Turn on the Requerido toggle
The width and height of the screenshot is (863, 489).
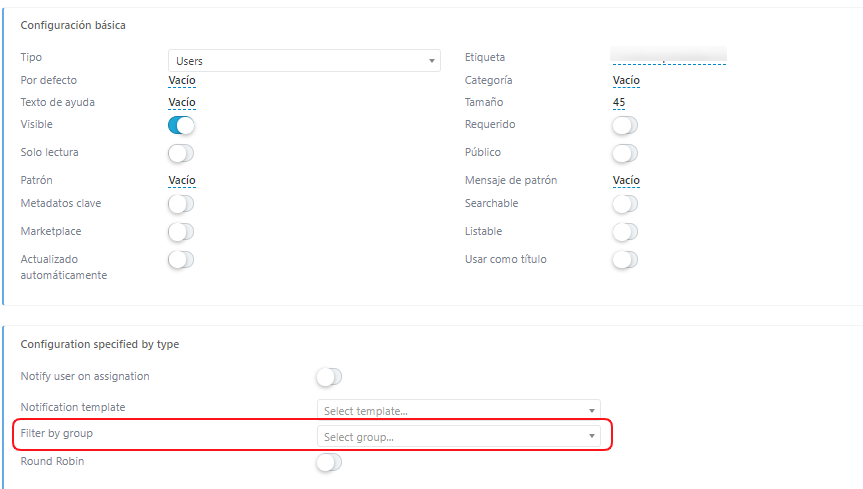pyautogui.click(x=625, y=125)
